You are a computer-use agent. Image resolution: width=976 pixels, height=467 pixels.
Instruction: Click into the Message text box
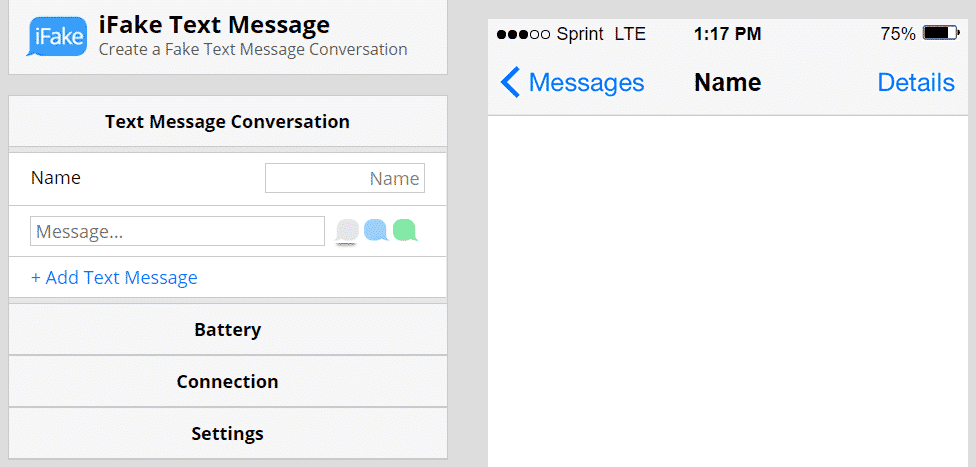(x=177, y=232)
